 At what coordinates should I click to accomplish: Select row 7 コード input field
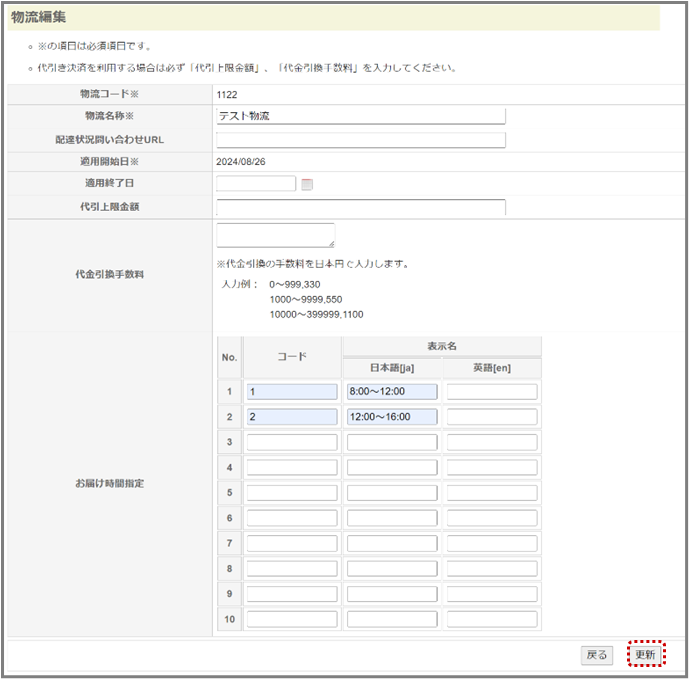292,543
